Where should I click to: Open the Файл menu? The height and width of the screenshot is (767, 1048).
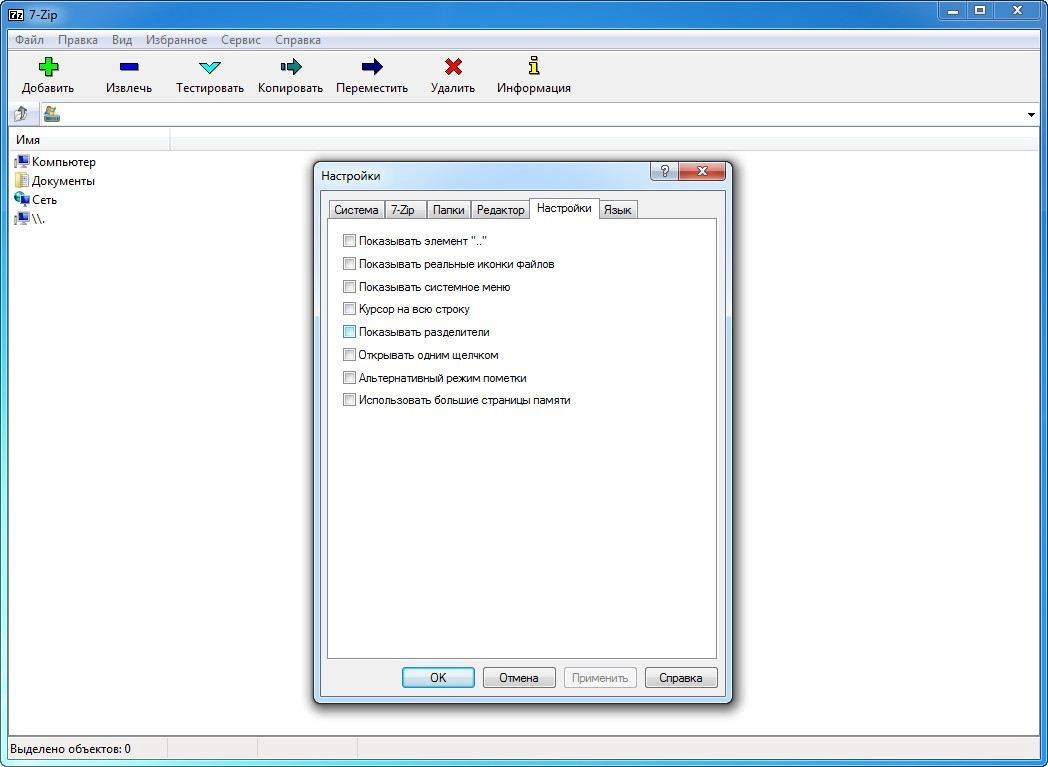pos(29,40)
